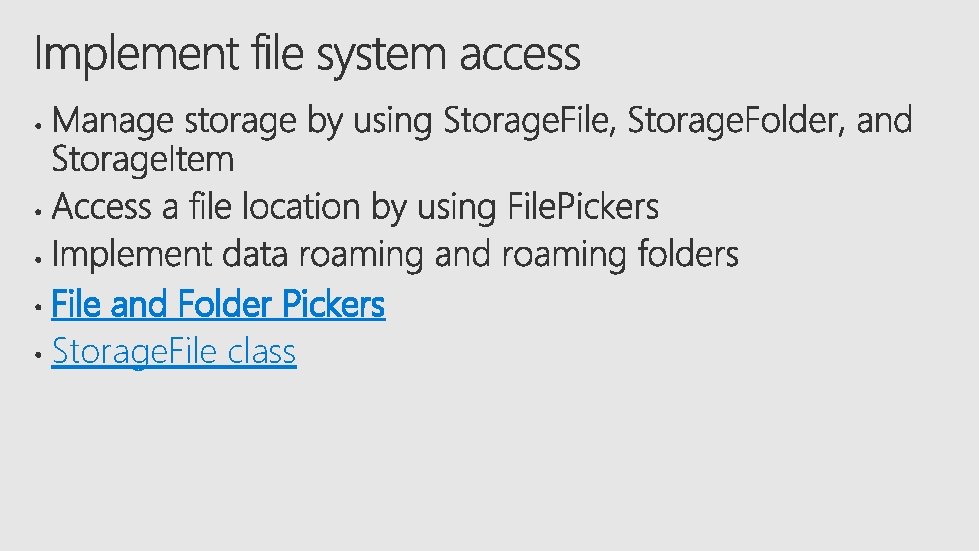Click the word FilePickers in the second bullet
979x551 pixels.
click(583, 207)
